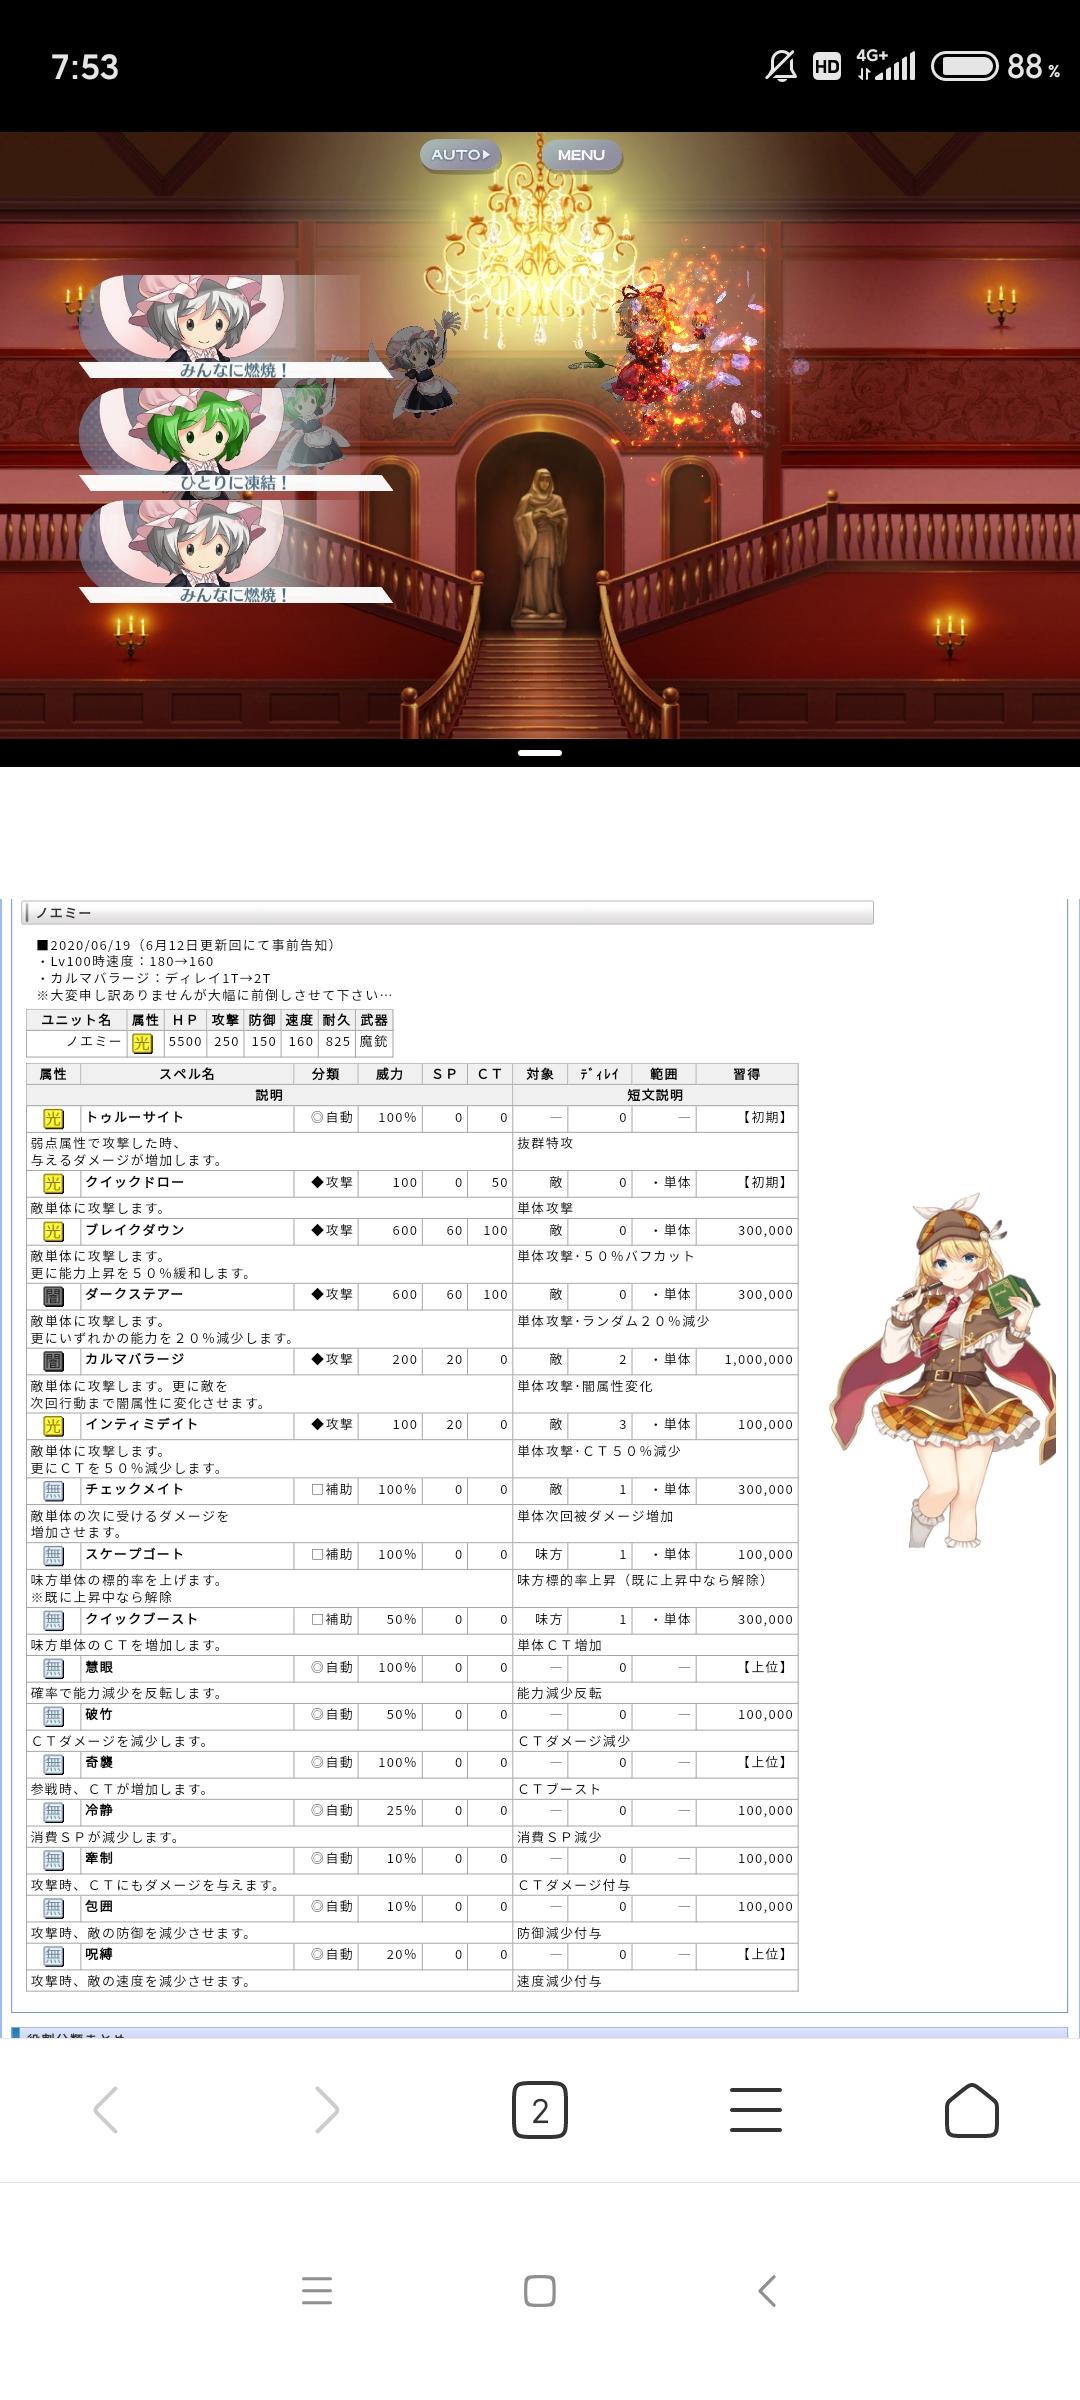The image size is (1080, 2400).
Task: Click the light attribute icon beside トゥルーサイト
Action: pyautogui.click(x=53, y=1118)
